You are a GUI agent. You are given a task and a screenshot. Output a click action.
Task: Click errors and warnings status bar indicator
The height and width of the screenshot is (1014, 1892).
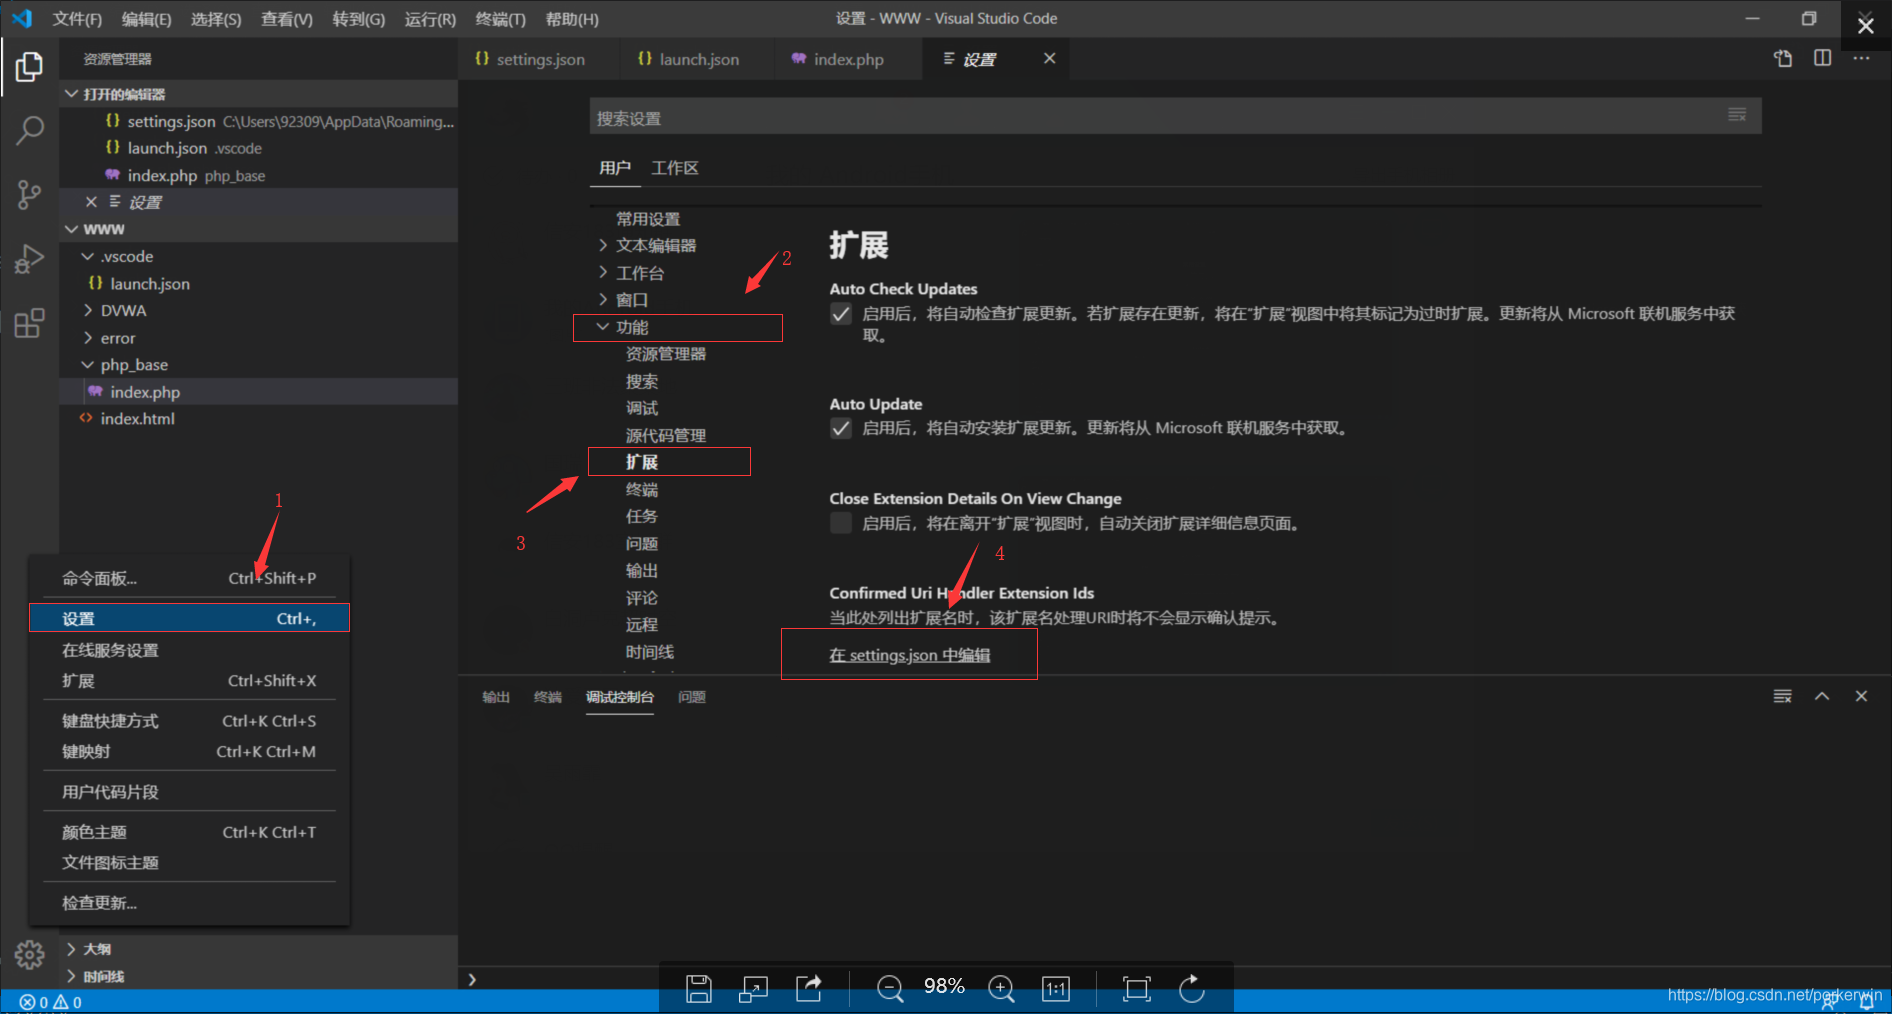(51, 1002)
